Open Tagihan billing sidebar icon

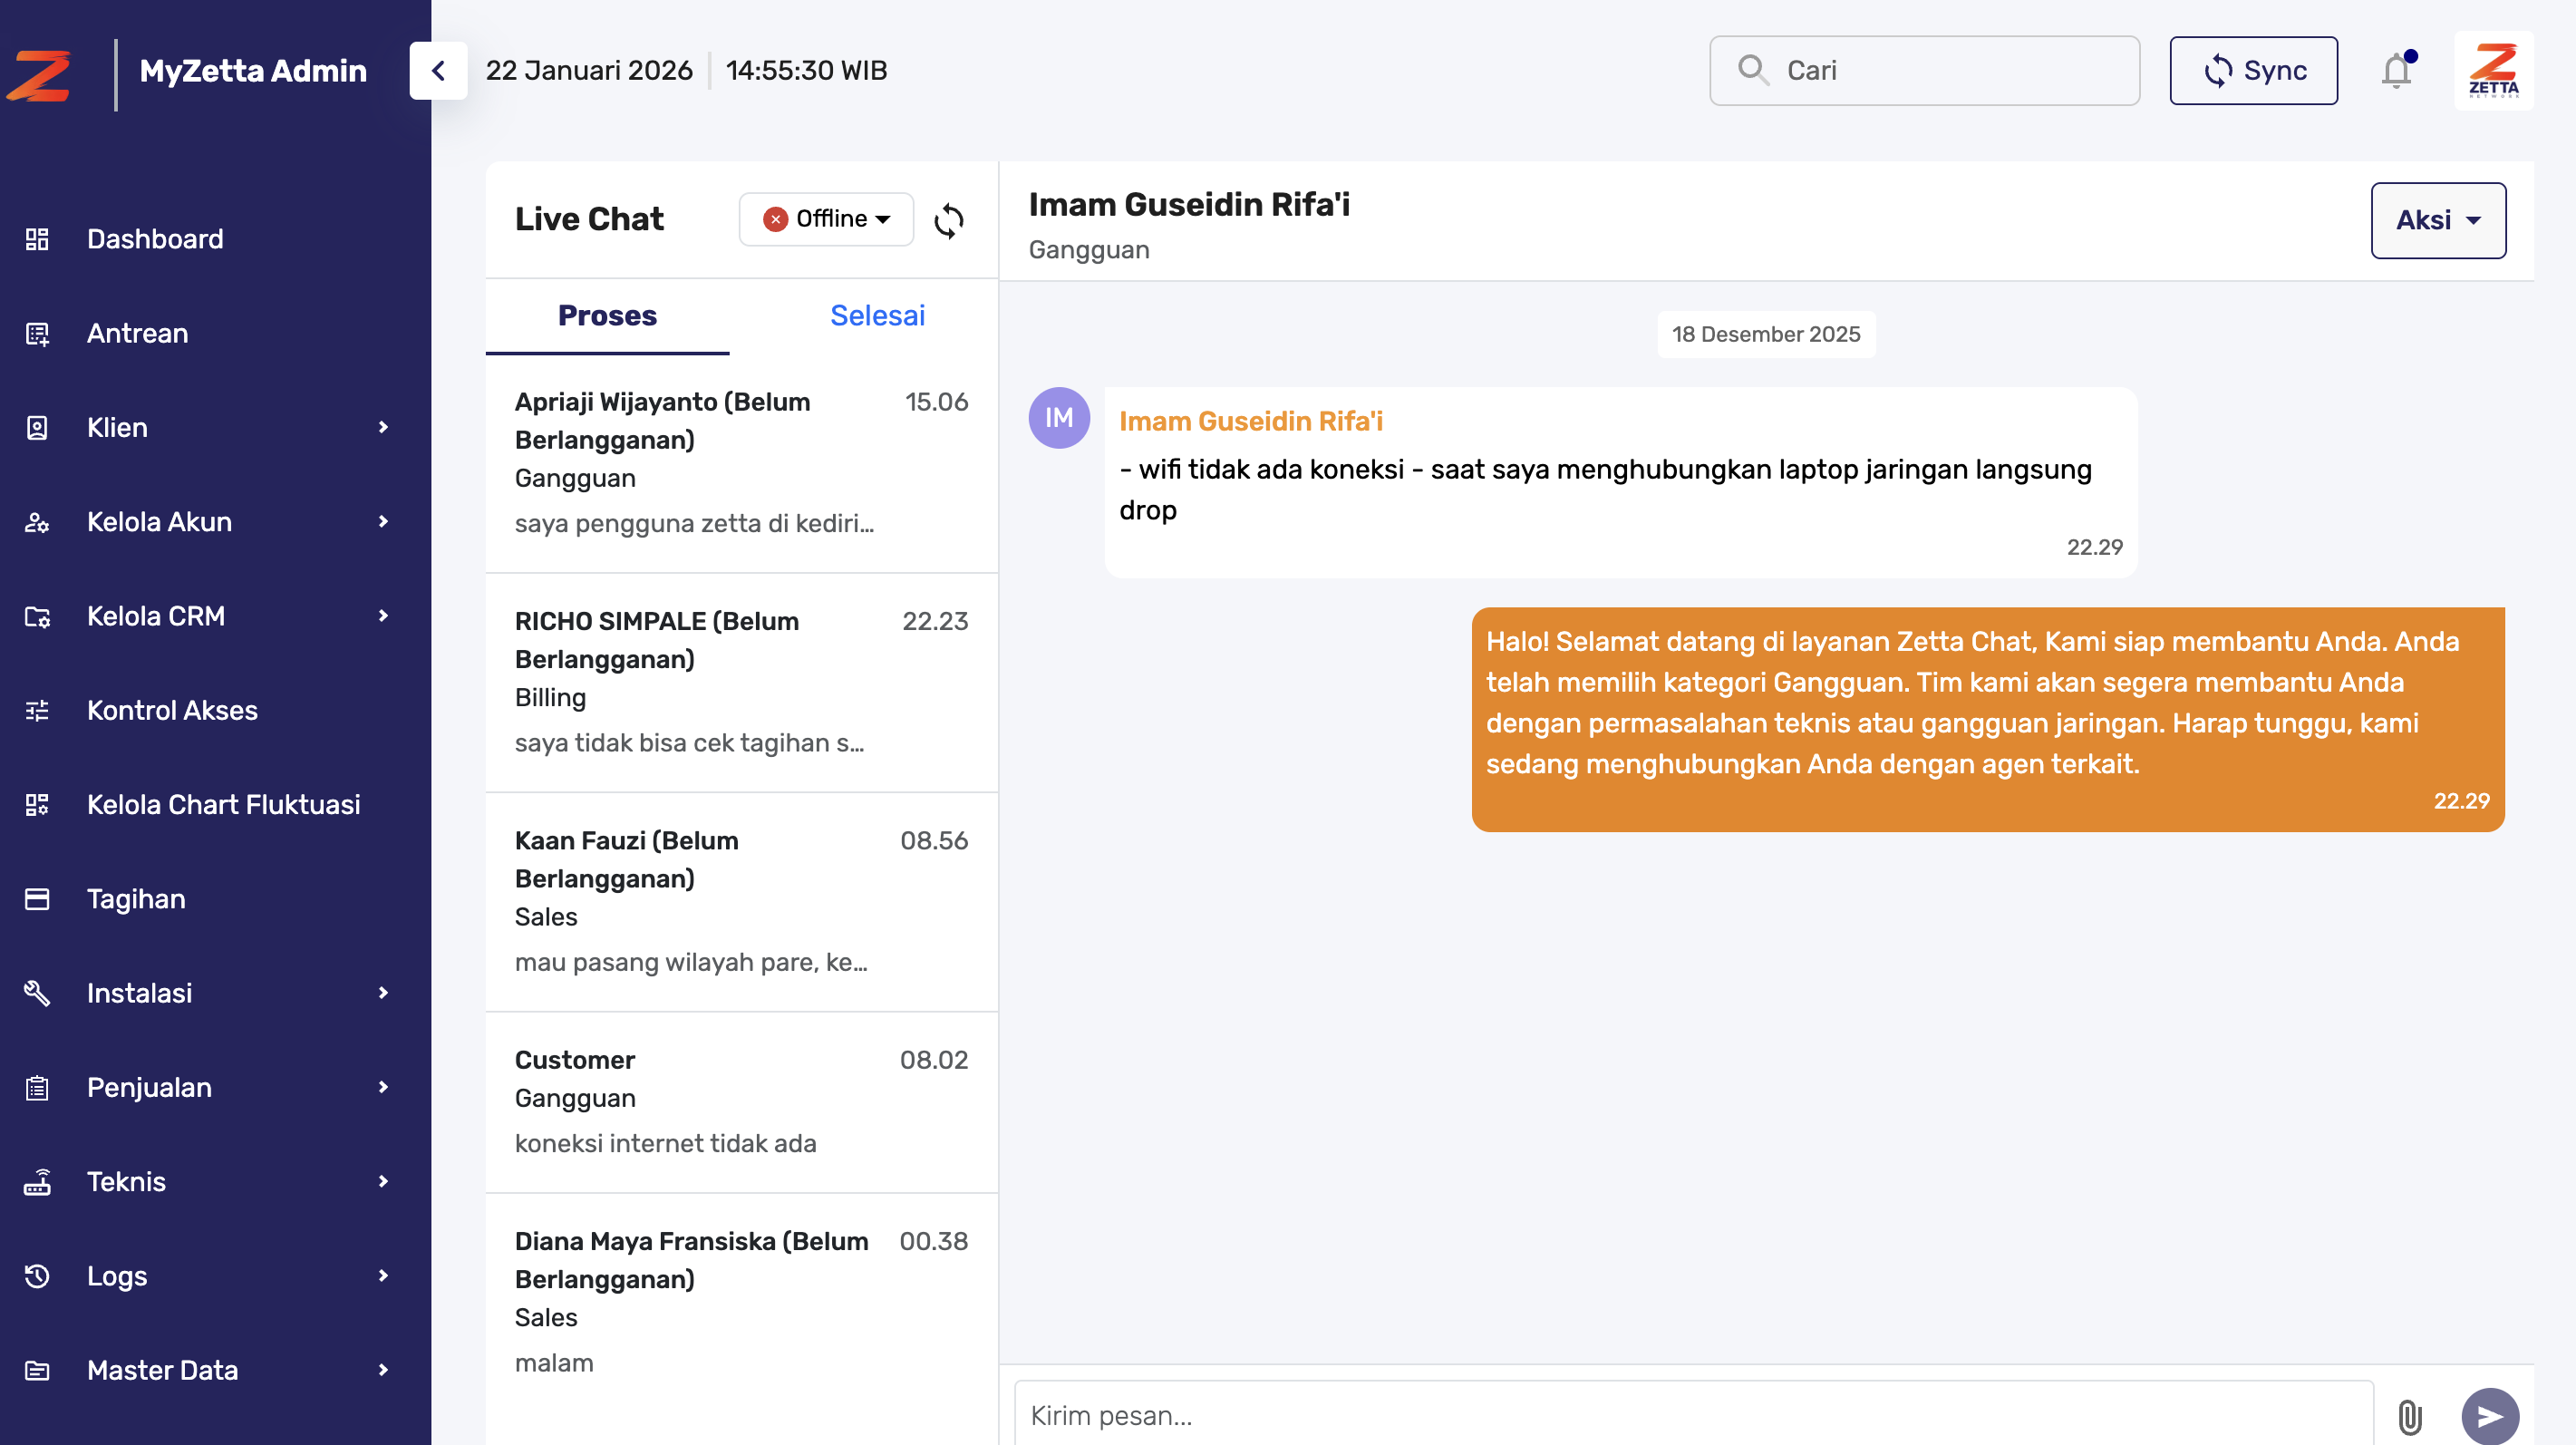coord(37,899)
